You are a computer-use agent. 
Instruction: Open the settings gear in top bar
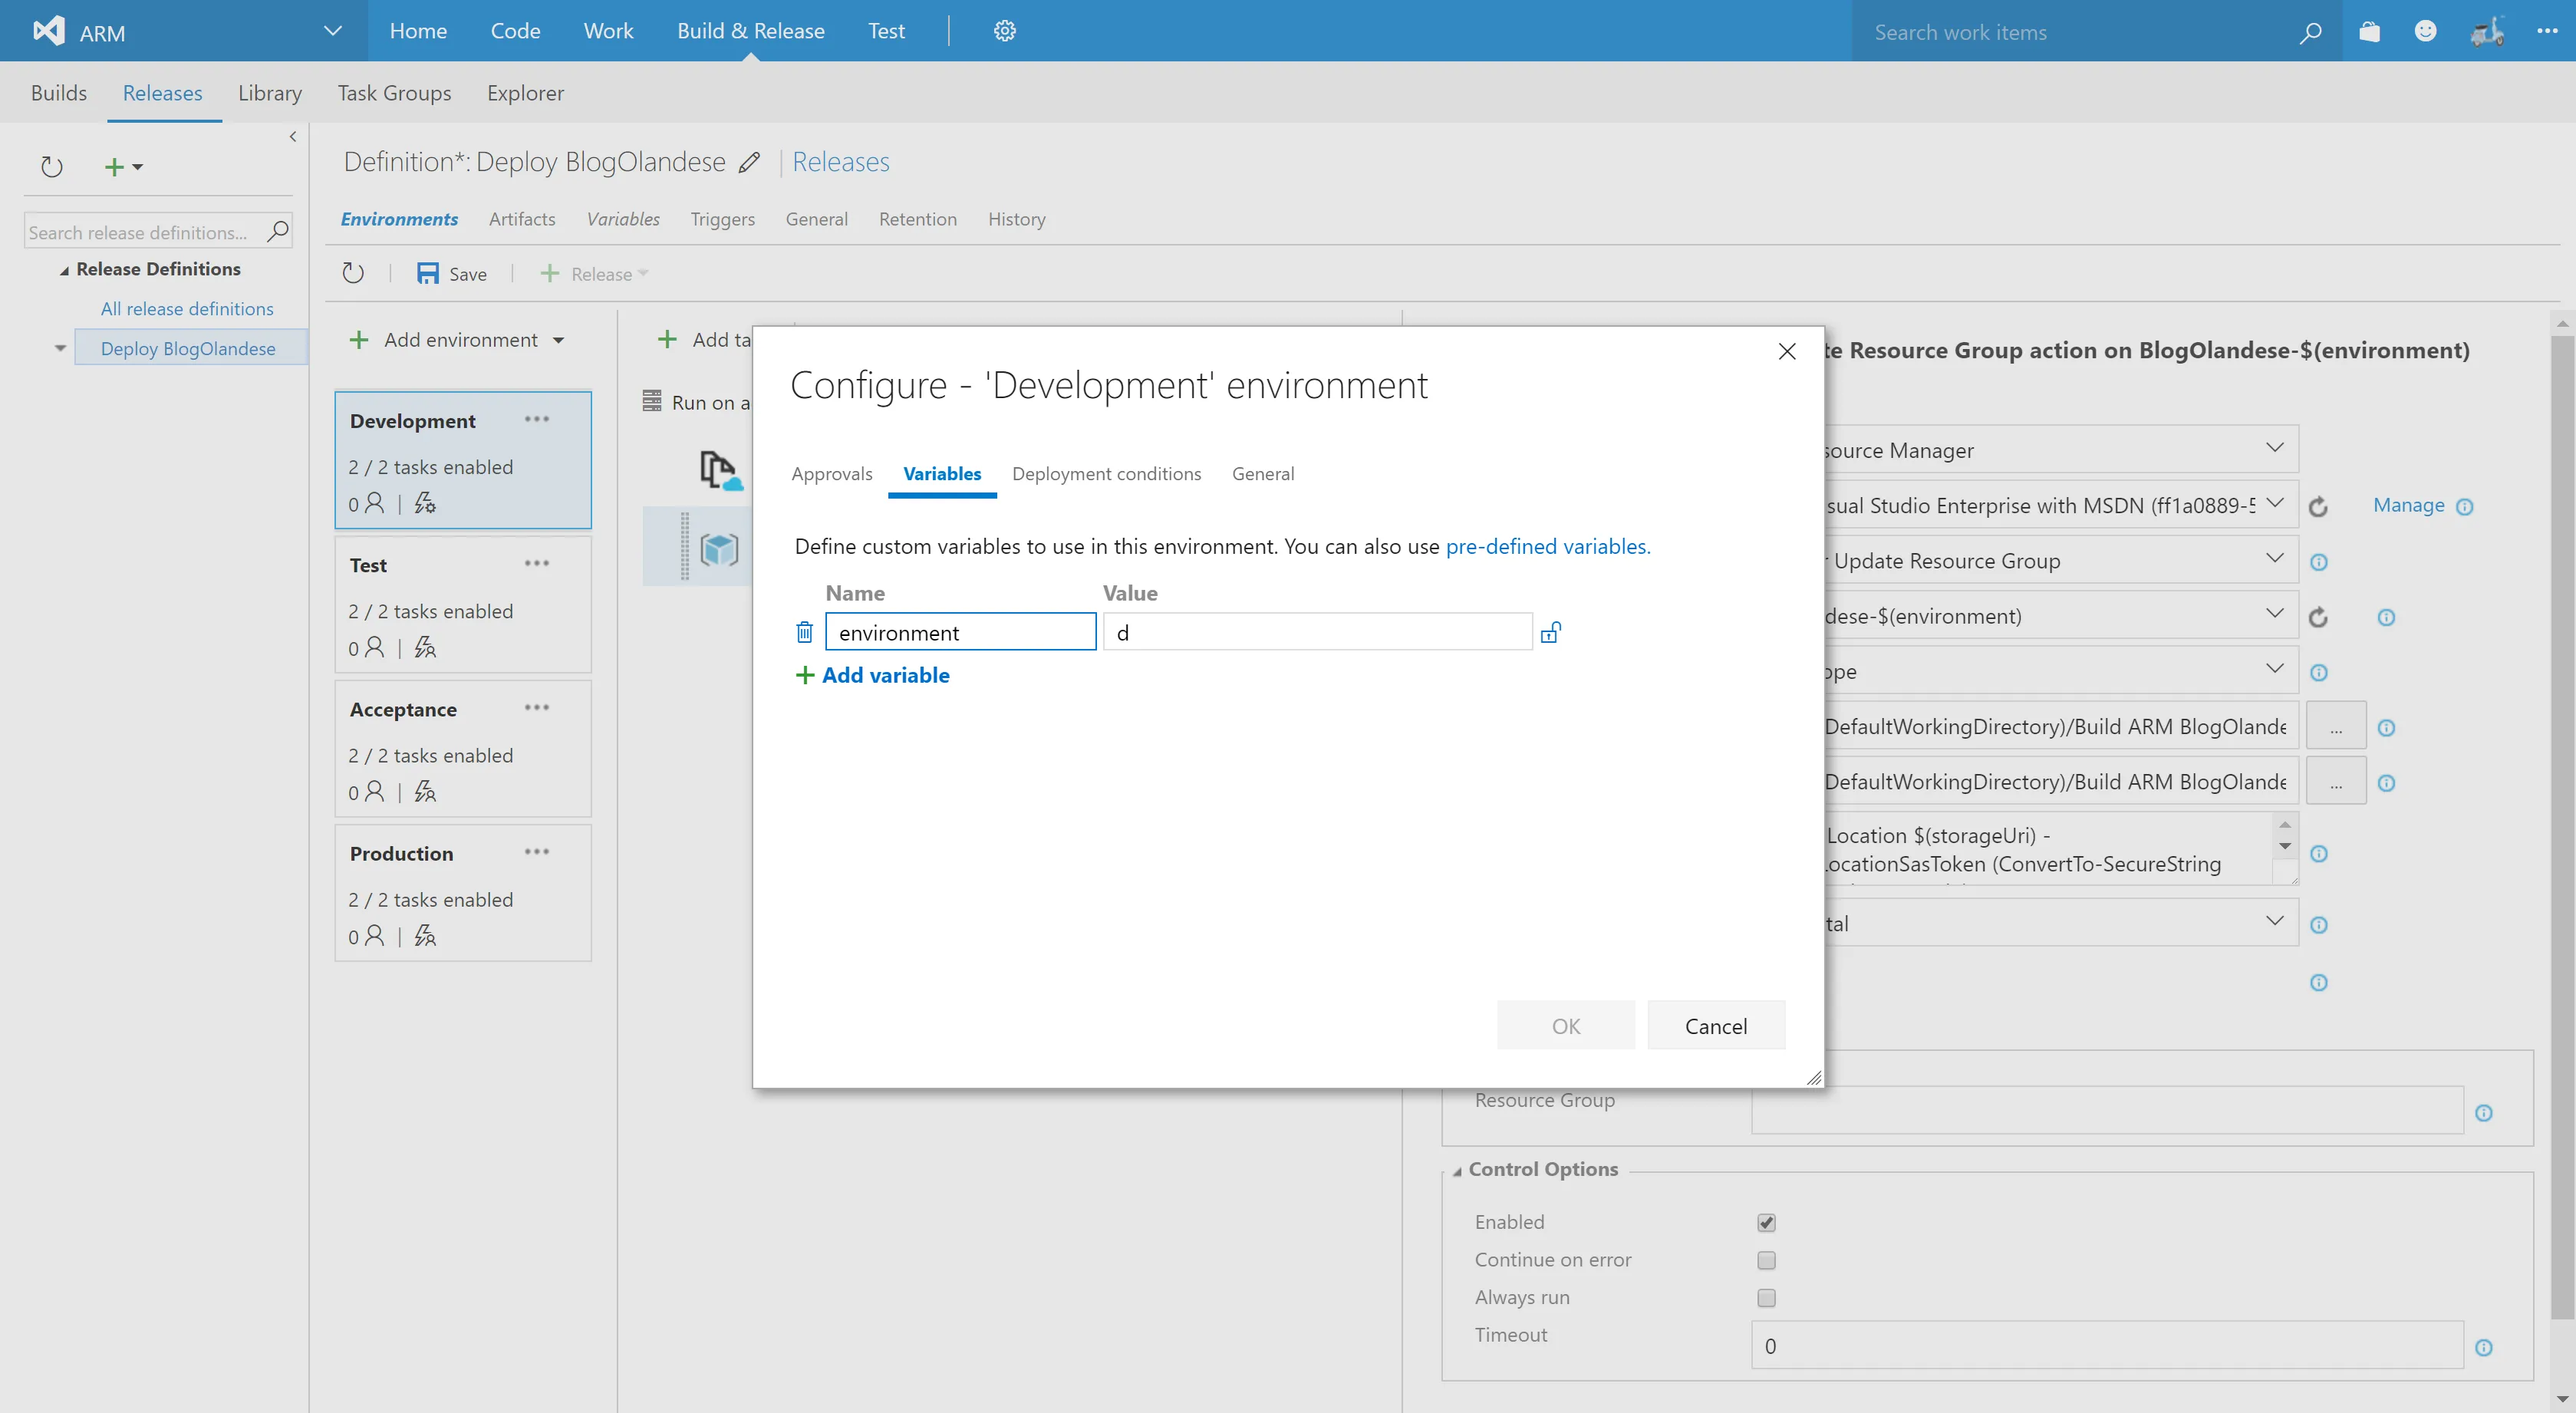point(1004,31)
